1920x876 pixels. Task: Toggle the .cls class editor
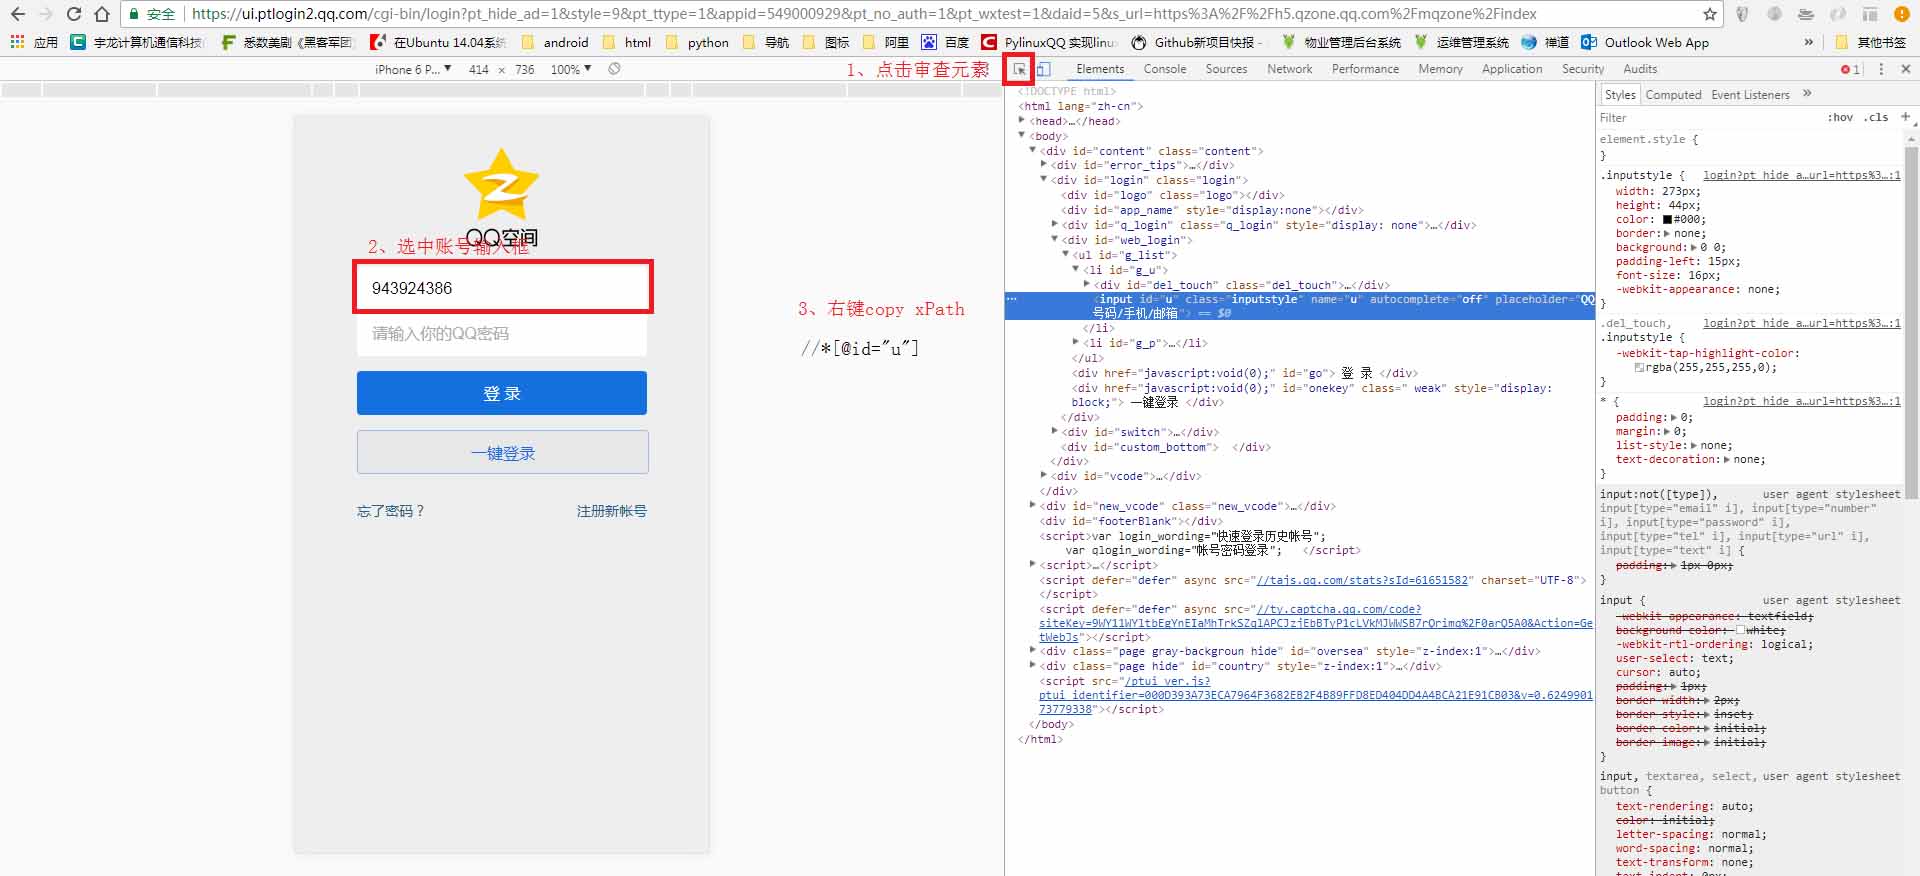click(1876, 117)
